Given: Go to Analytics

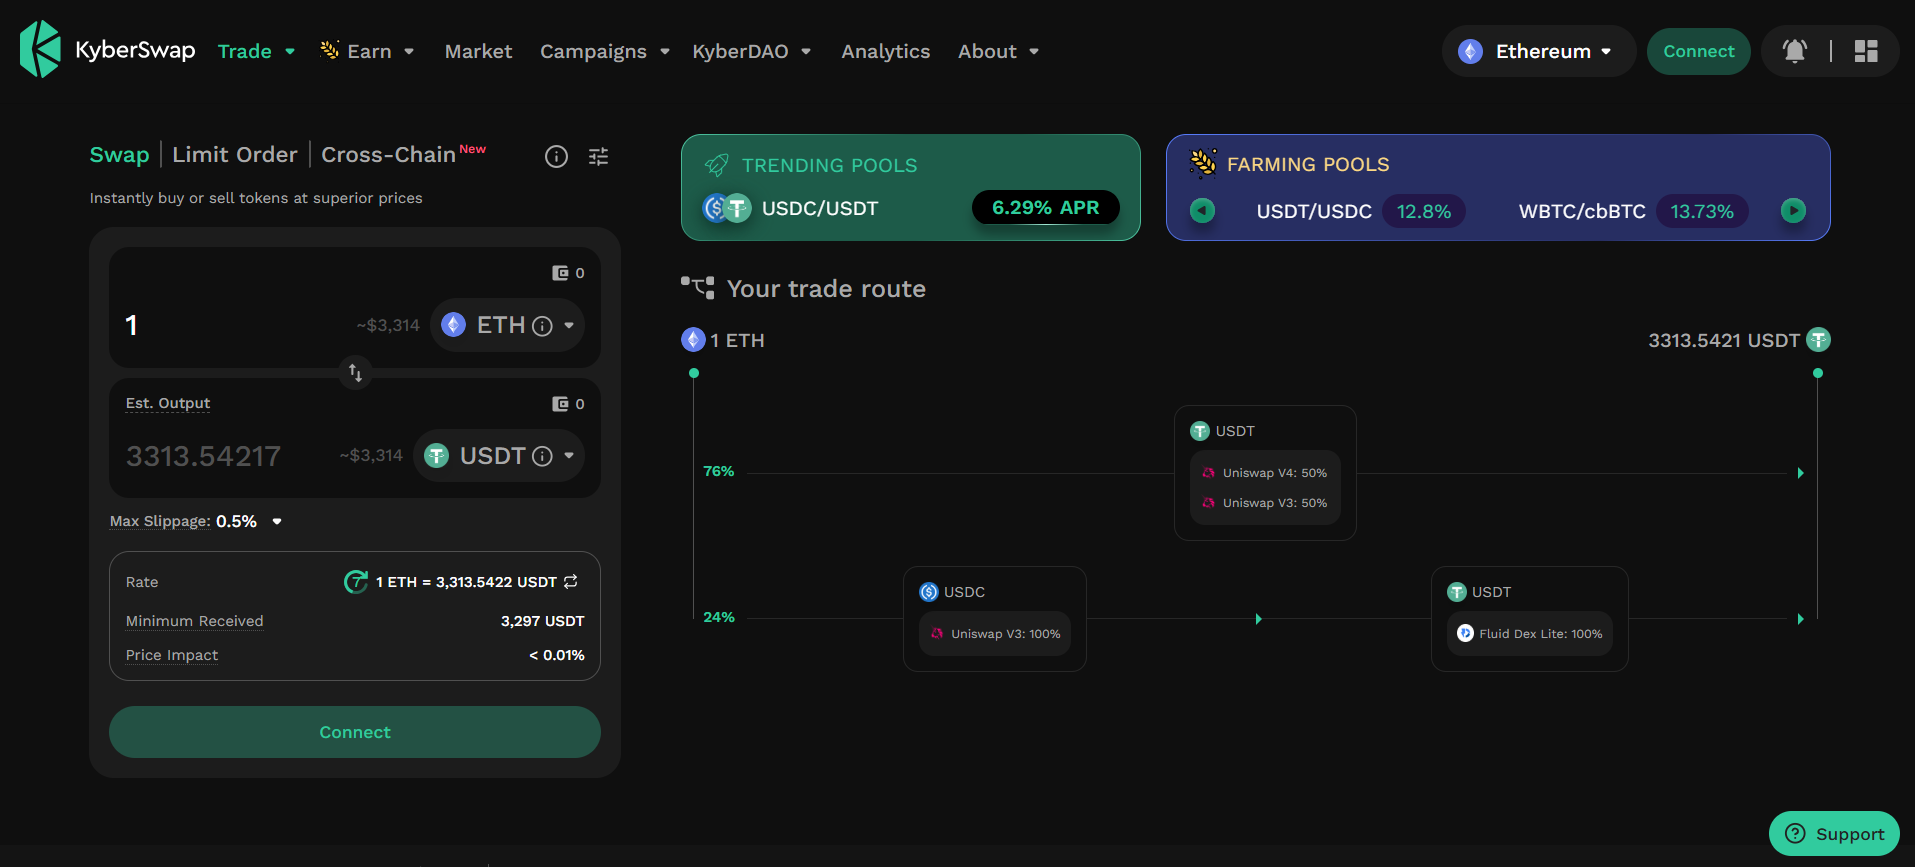Looking at the screenshot, I should click(885, 51).
